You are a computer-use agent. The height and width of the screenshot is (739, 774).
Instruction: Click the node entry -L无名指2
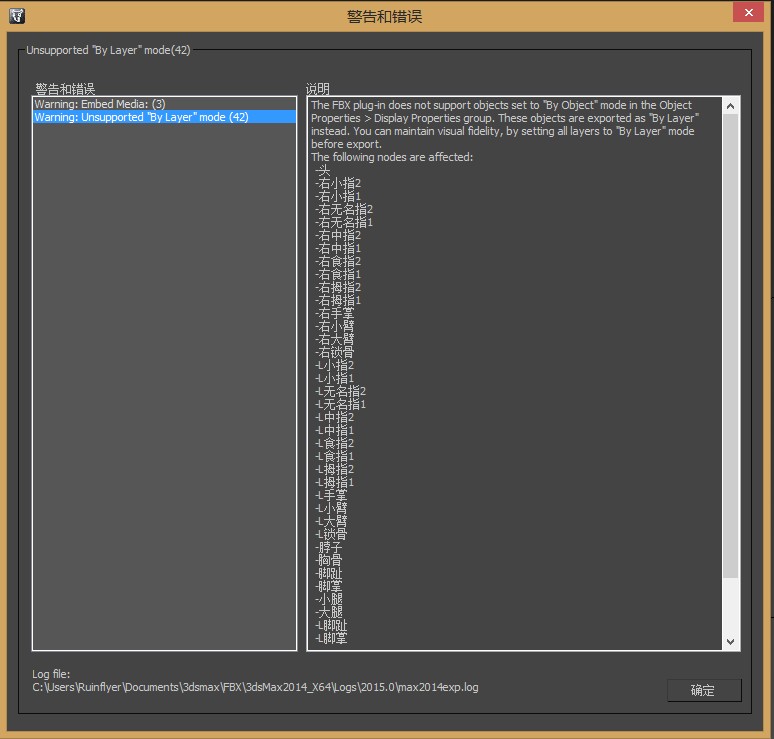341,391
